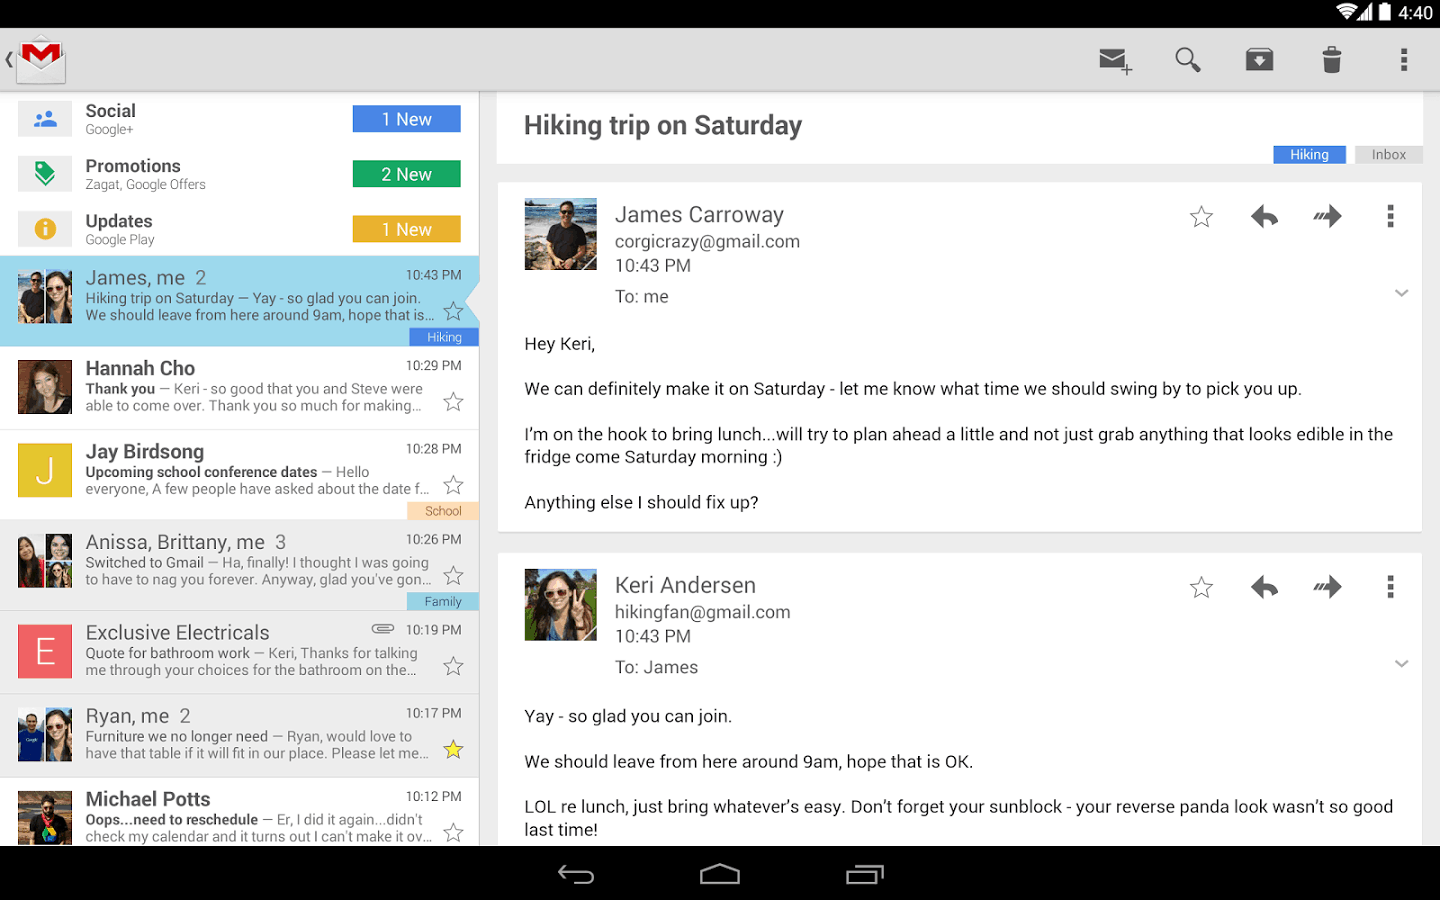Tap the yellow J avatar for Jay Birdsong
The height and width of the screenshot is (900, 1440).
coord(45,470)
